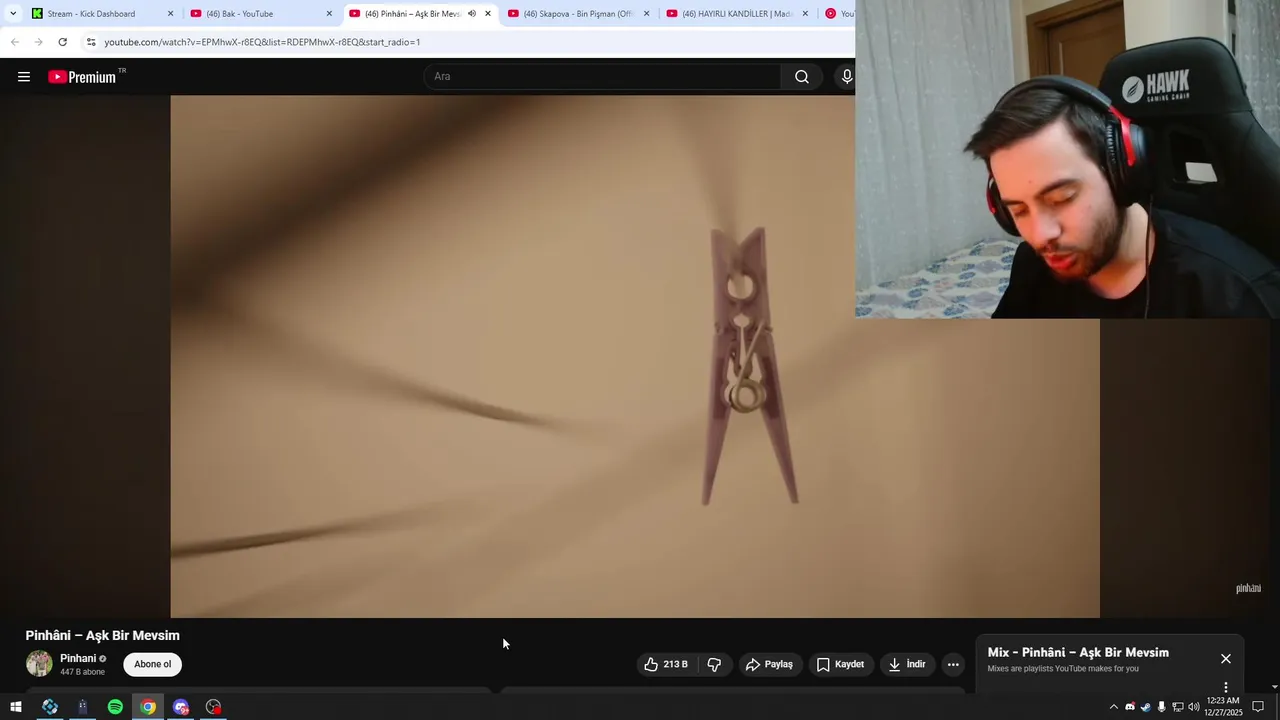Viewport: 1280px width, 720px height.
Task: Click 'Mixes are playlists YouTube makes for you'
Action: point(1063,669)
